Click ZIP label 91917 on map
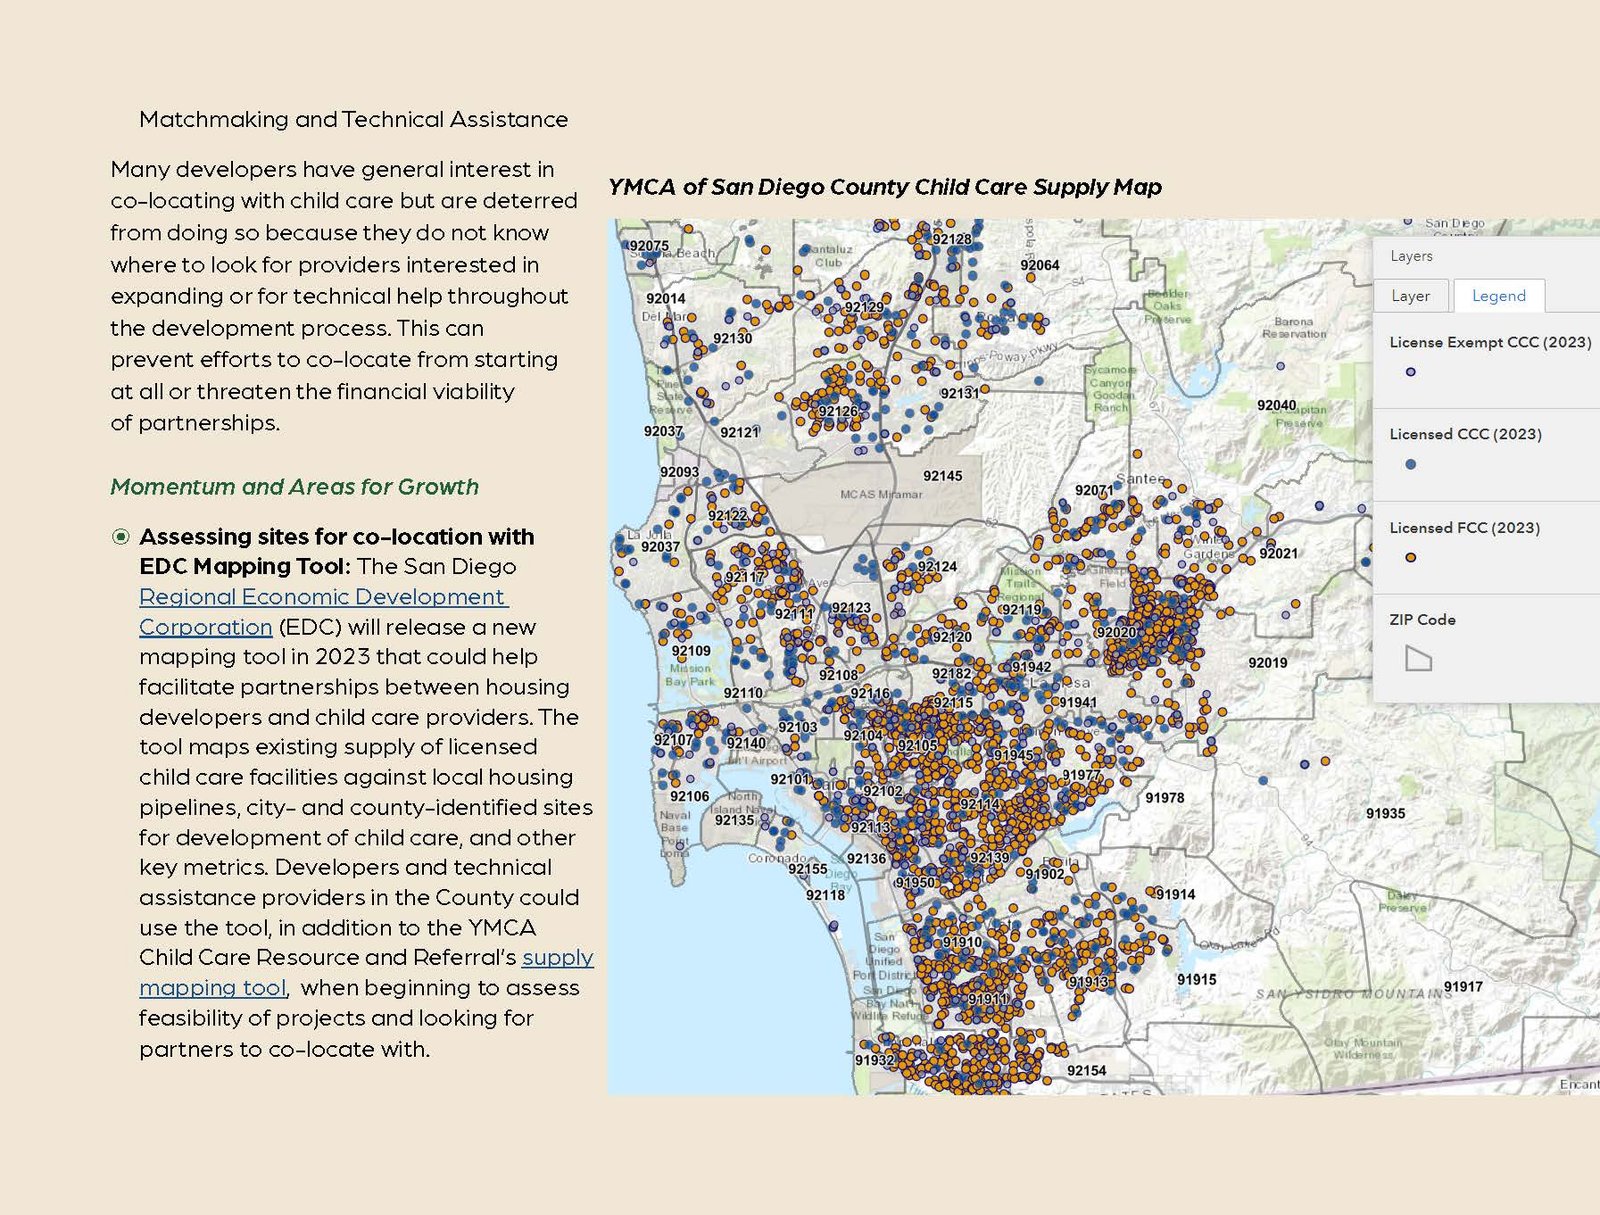Viewport: 1600px width, 1215px height. [1463, 987]
